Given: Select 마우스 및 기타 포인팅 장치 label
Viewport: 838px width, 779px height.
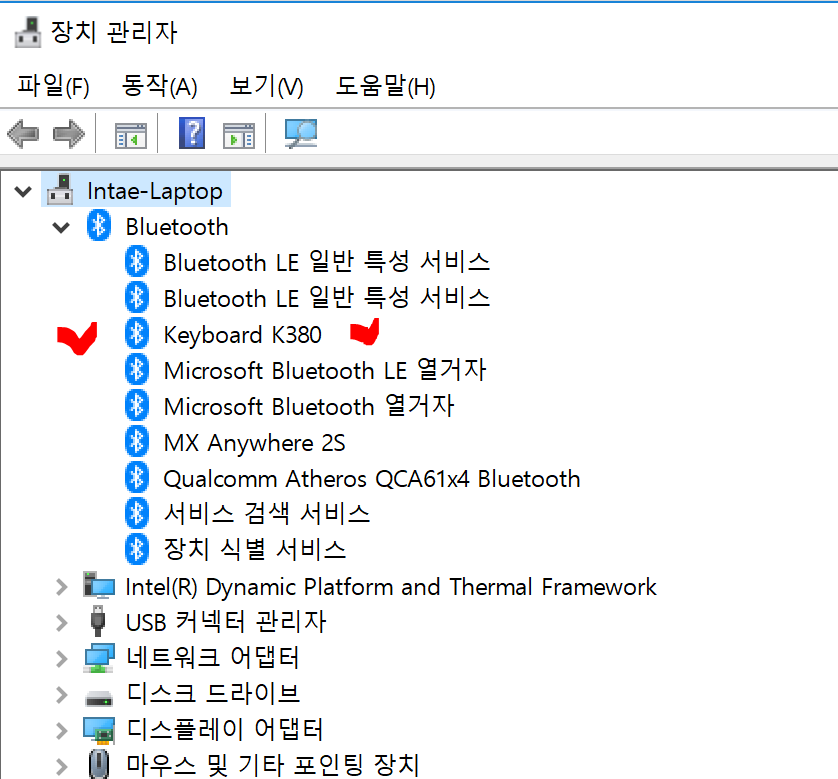Looking at the screenshot, I should [x=273, y=765].
